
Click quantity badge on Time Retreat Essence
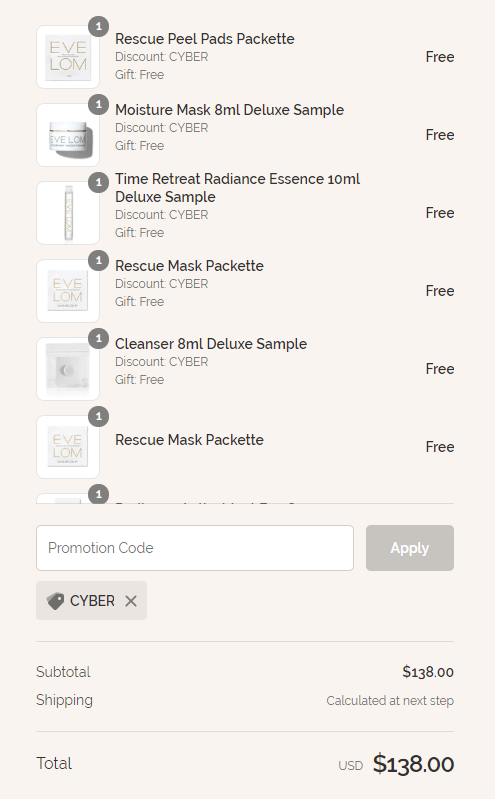(98, 182)
